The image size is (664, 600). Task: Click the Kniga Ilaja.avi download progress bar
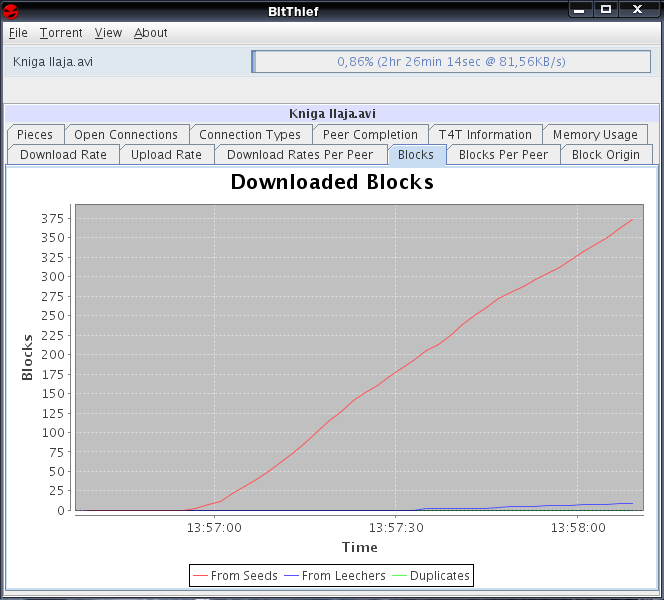point(451,62)
